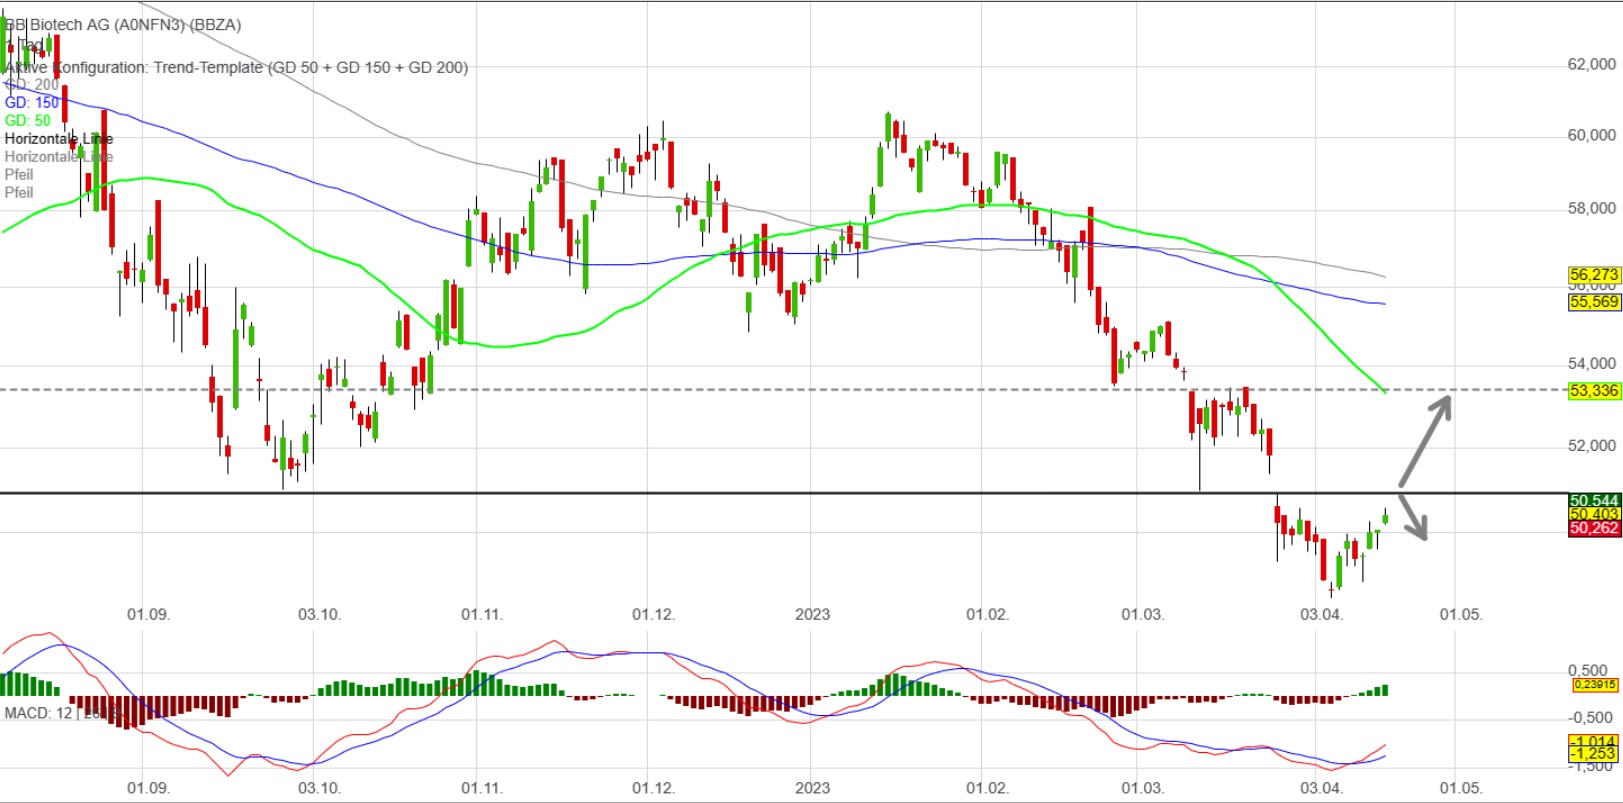Viewport: 1623px width, 803px height.
Task: Select the red 50,262 price tag
Action: 1593,528
